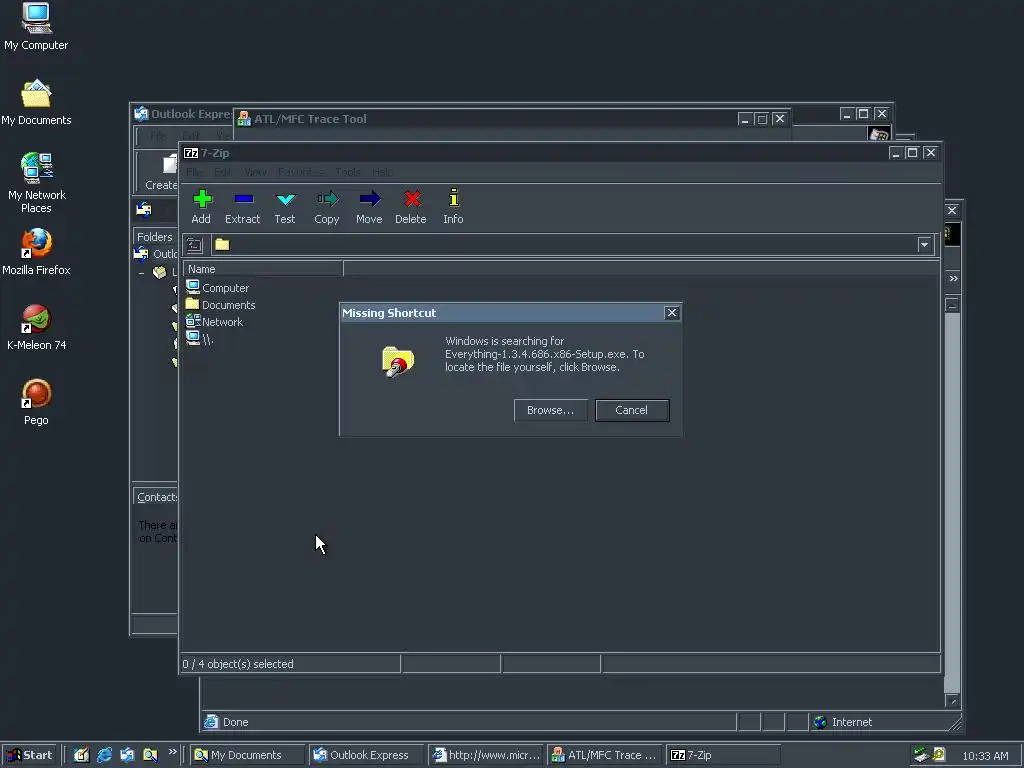Launch the K-Meleon 74 desktop shortcut
The image size is (1024, 768).
(36, 327)
